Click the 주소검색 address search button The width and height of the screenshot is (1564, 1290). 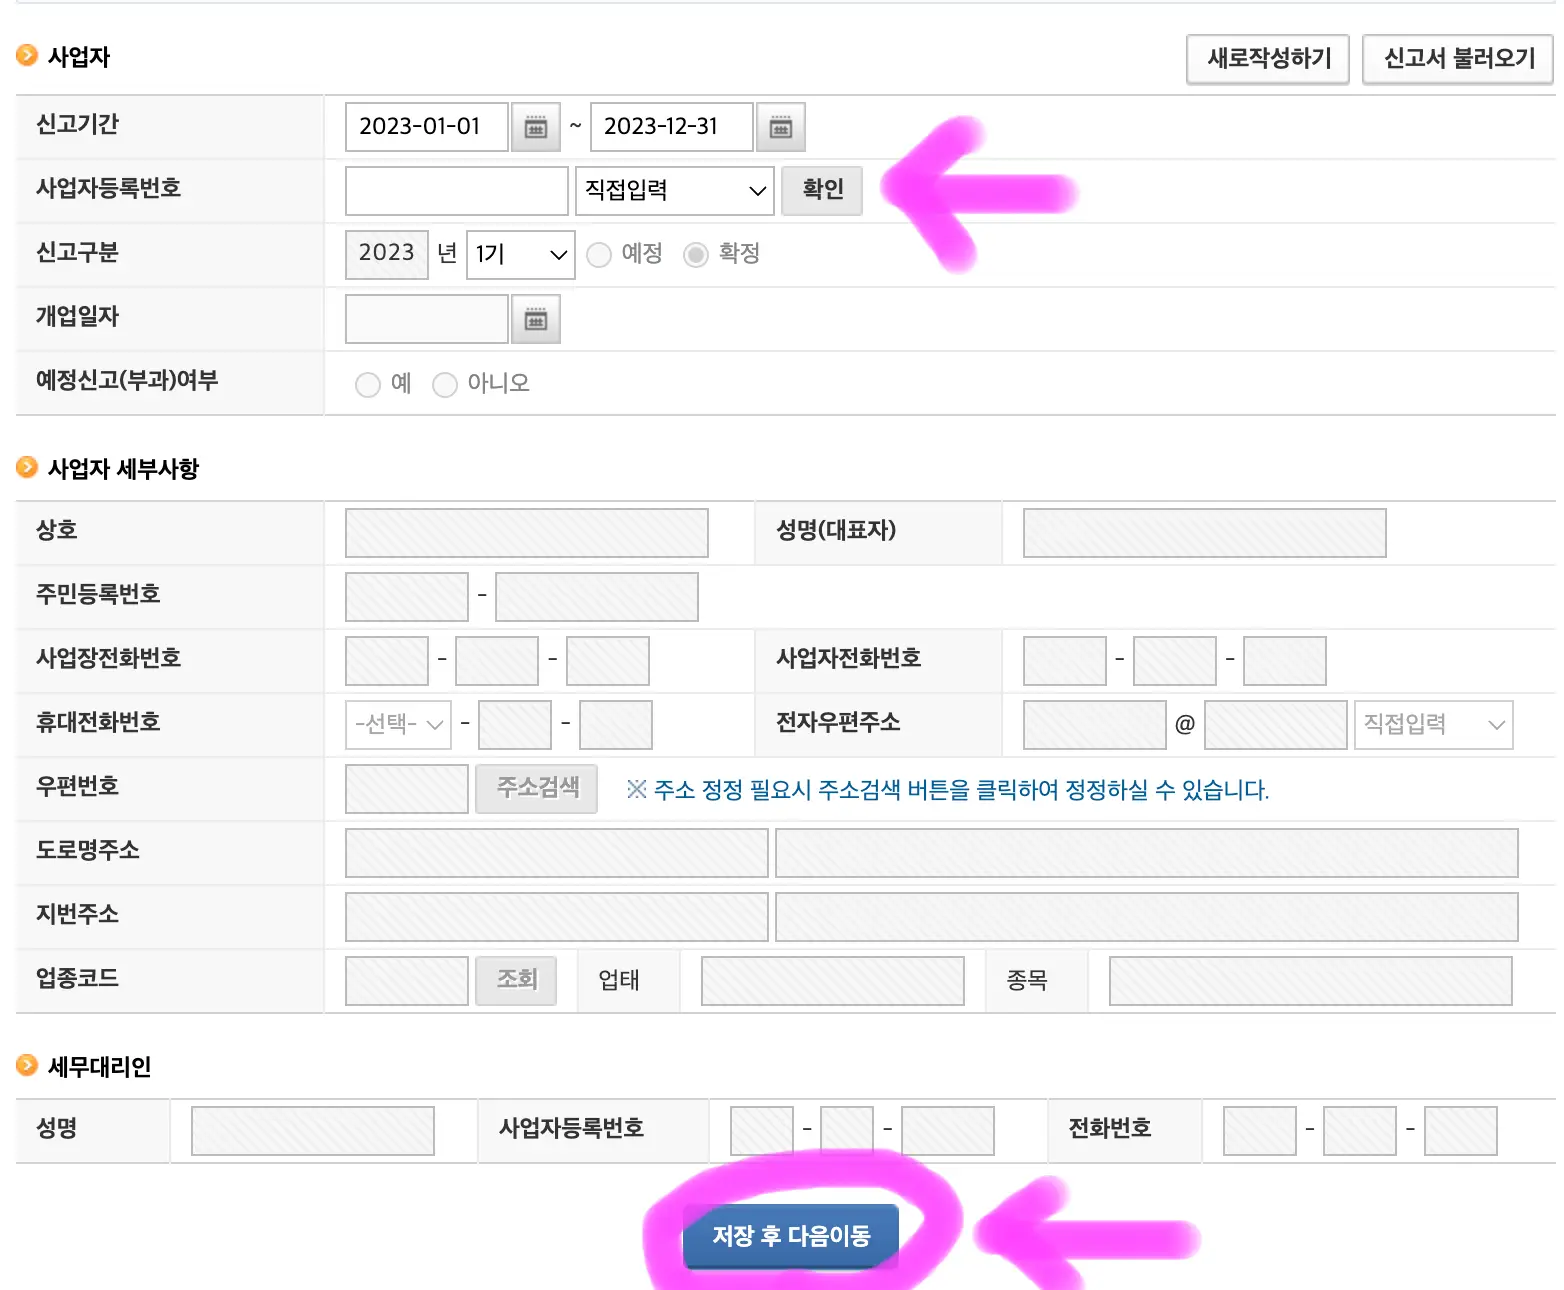(x=536, y=788)
